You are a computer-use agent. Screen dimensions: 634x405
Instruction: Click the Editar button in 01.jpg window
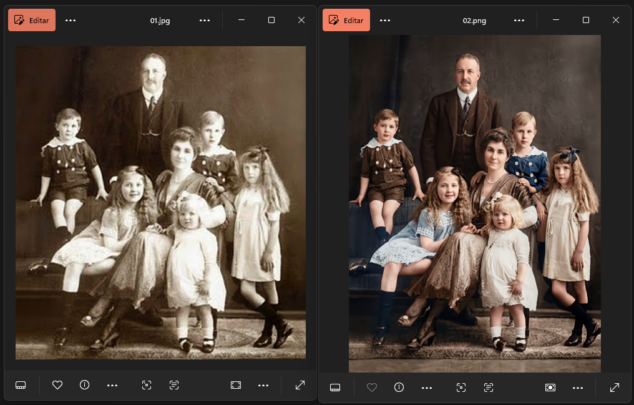31,20
